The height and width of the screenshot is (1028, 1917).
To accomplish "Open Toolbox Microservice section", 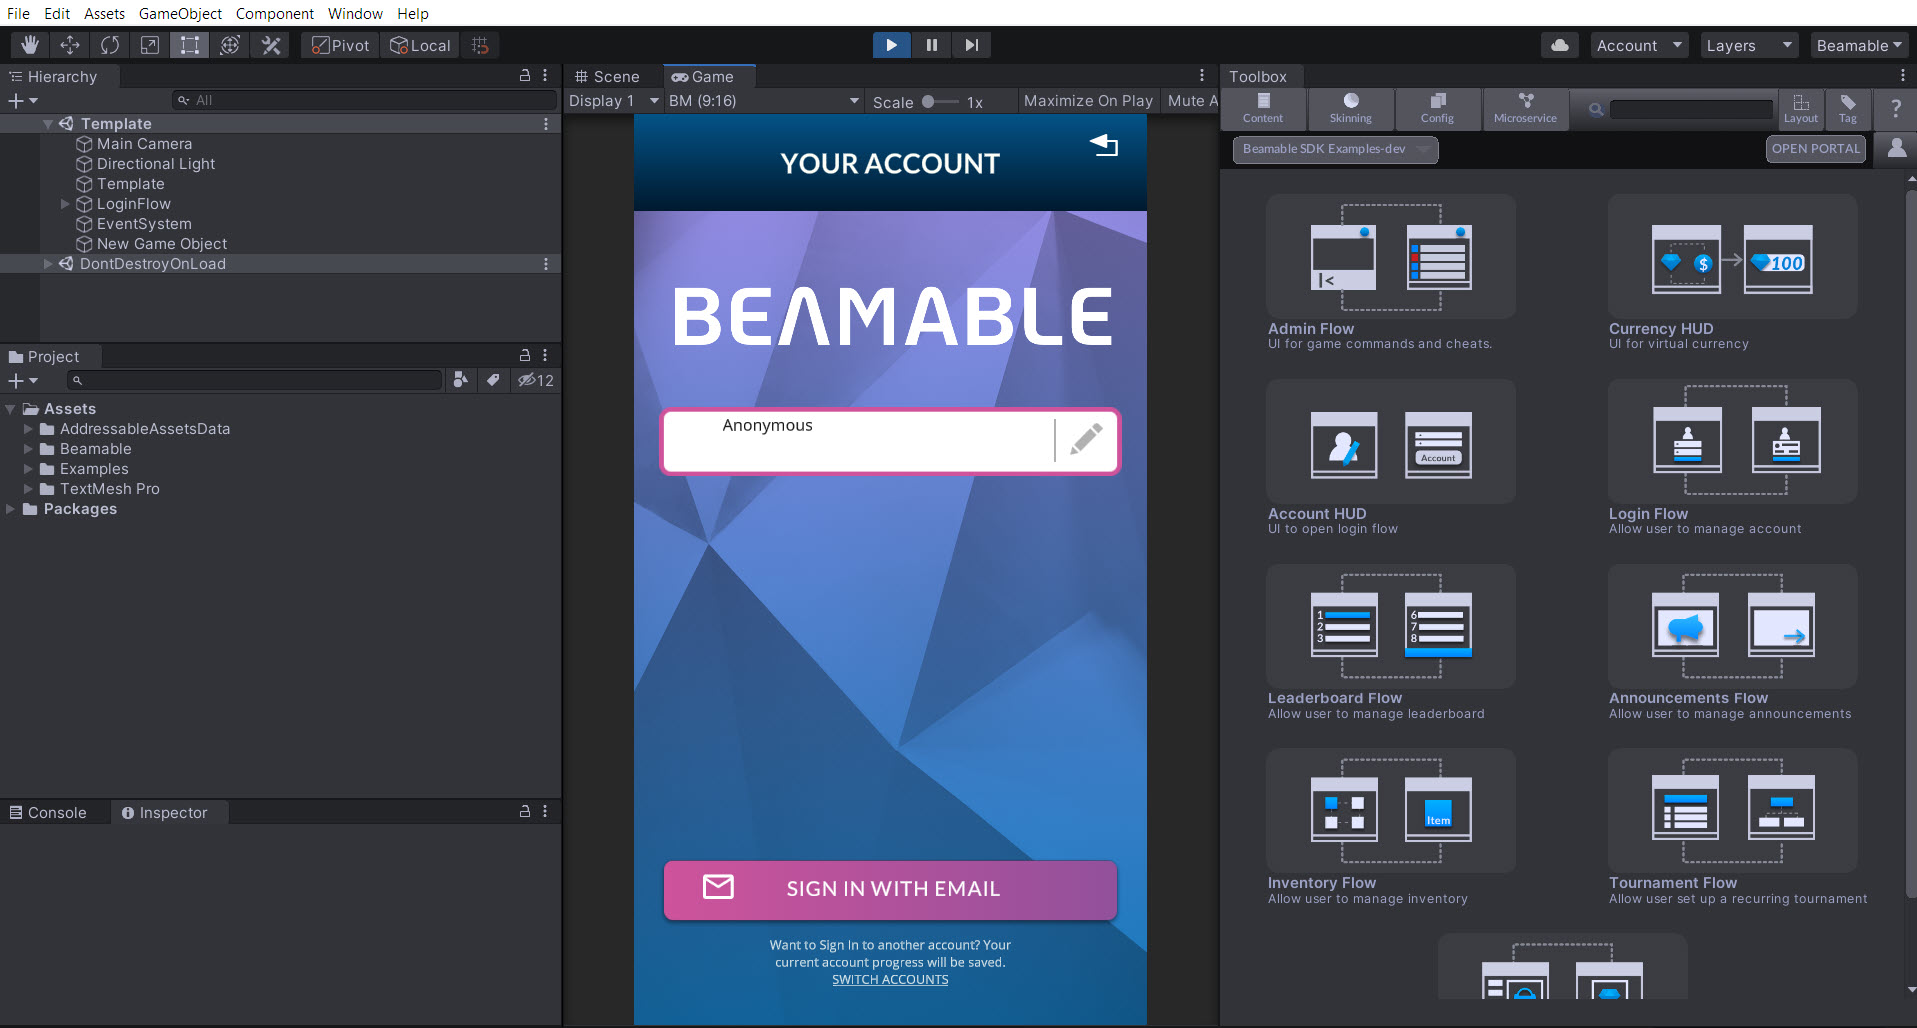I will [1525, 108].
